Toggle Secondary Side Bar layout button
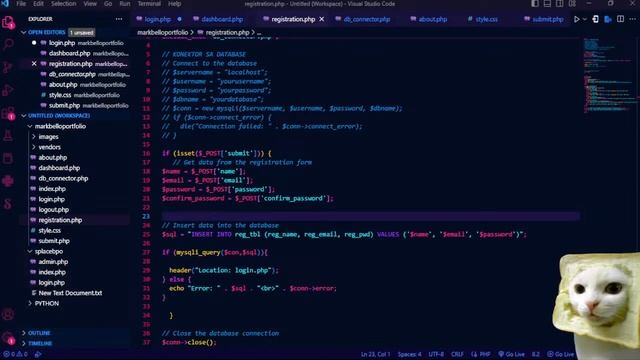The height and width of the screenshot is (360, 640). point(560,4)
